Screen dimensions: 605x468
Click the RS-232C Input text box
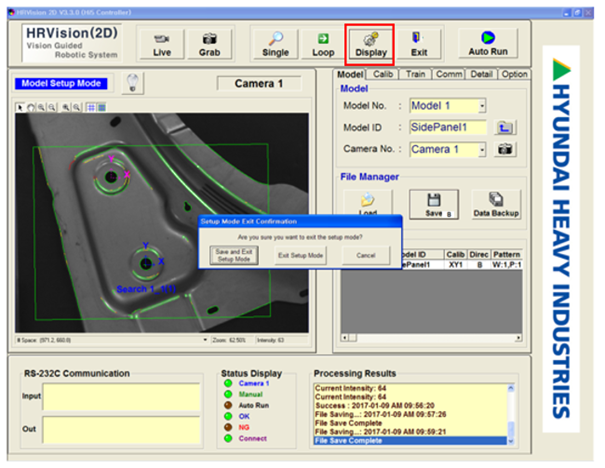[122, 396]
